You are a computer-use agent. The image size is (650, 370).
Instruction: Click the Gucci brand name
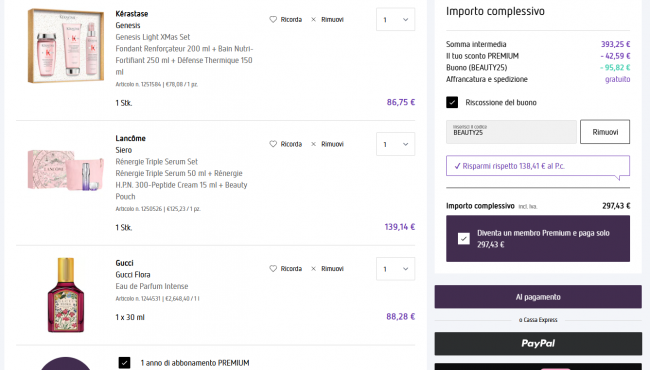pos(124,263)
